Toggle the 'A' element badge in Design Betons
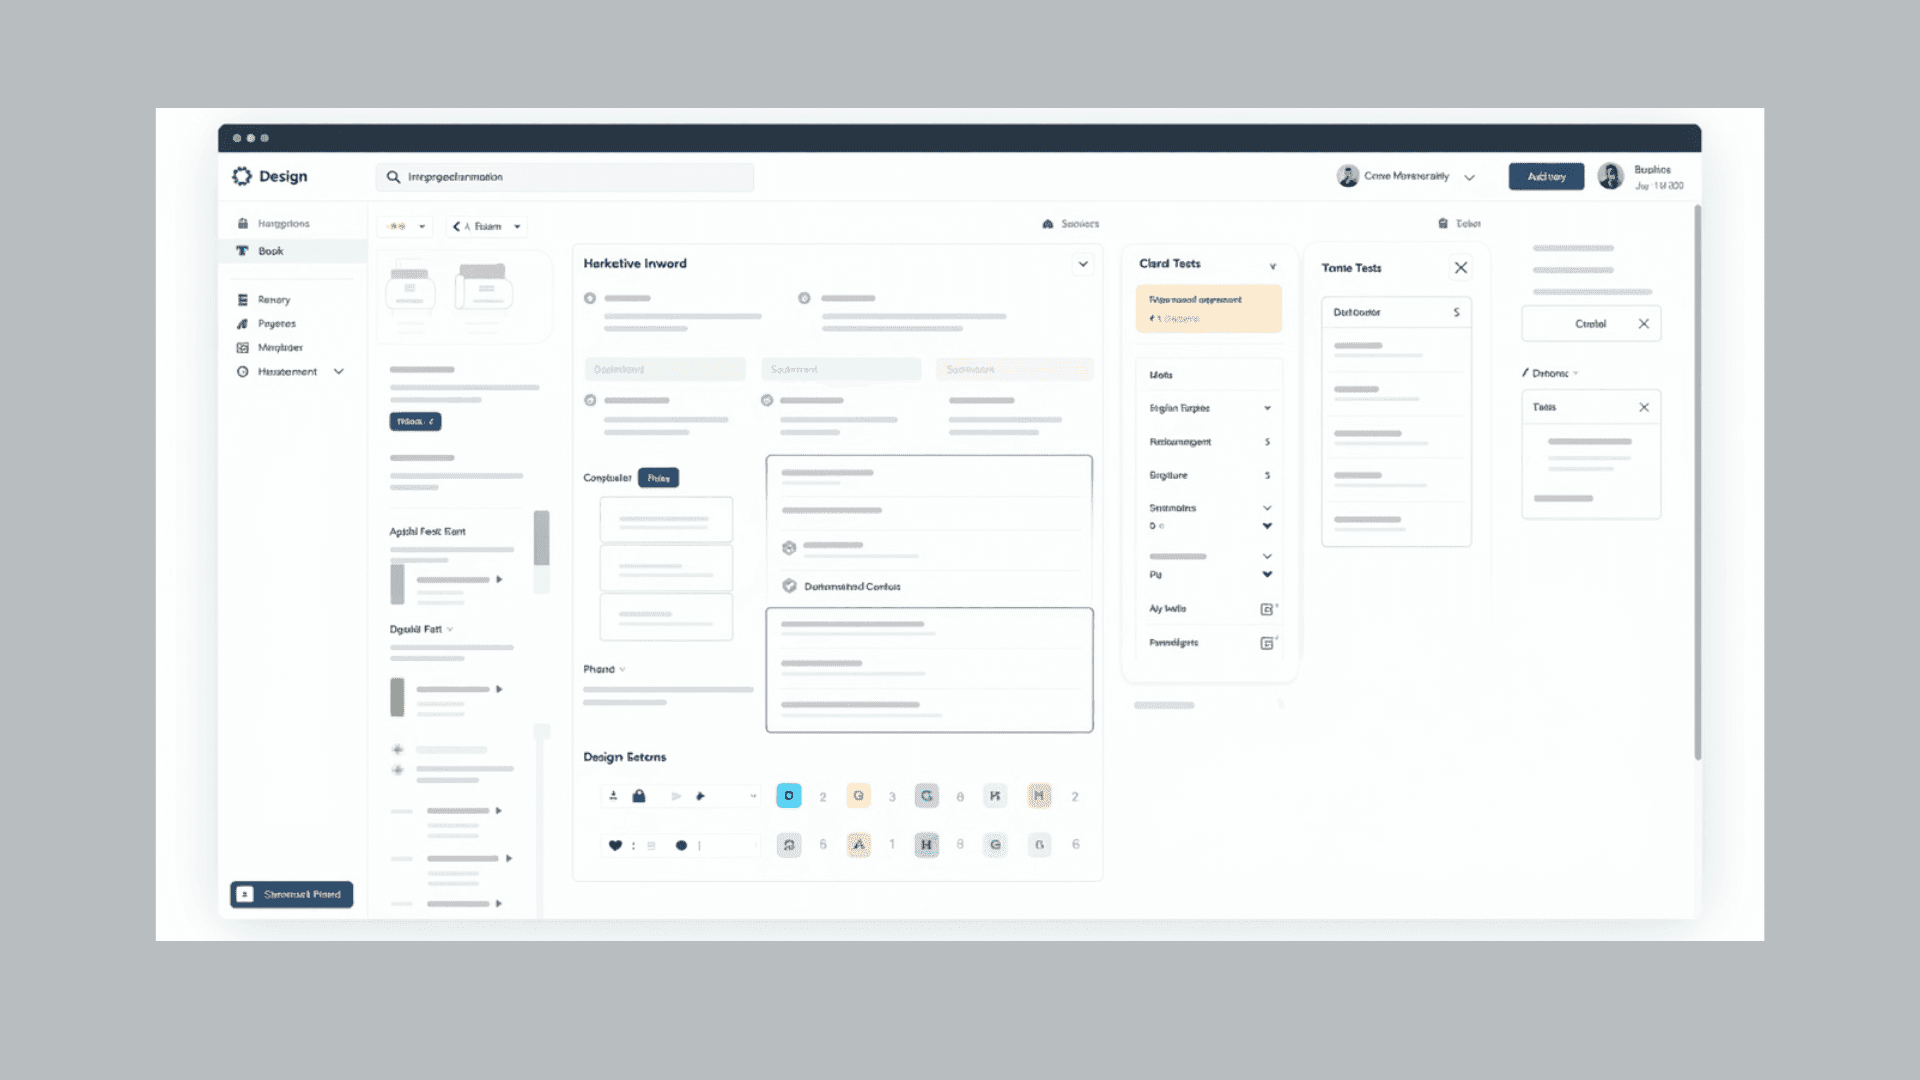 [858, 845]
